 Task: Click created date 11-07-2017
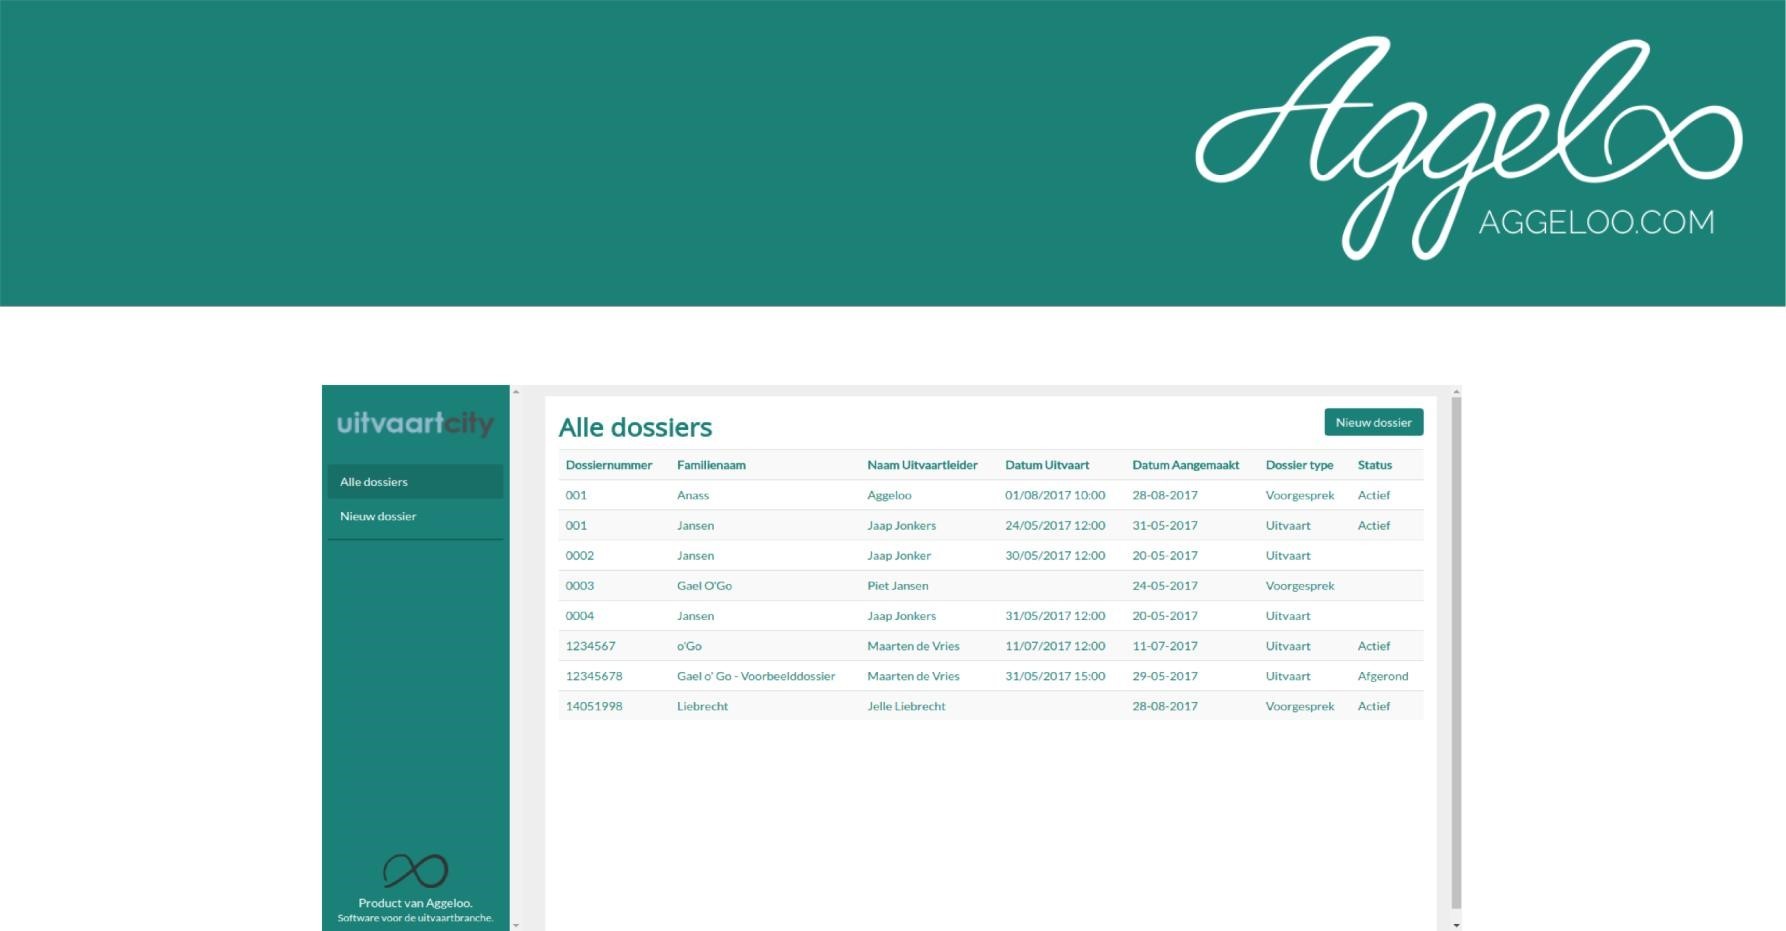[x=1164, y=646]
